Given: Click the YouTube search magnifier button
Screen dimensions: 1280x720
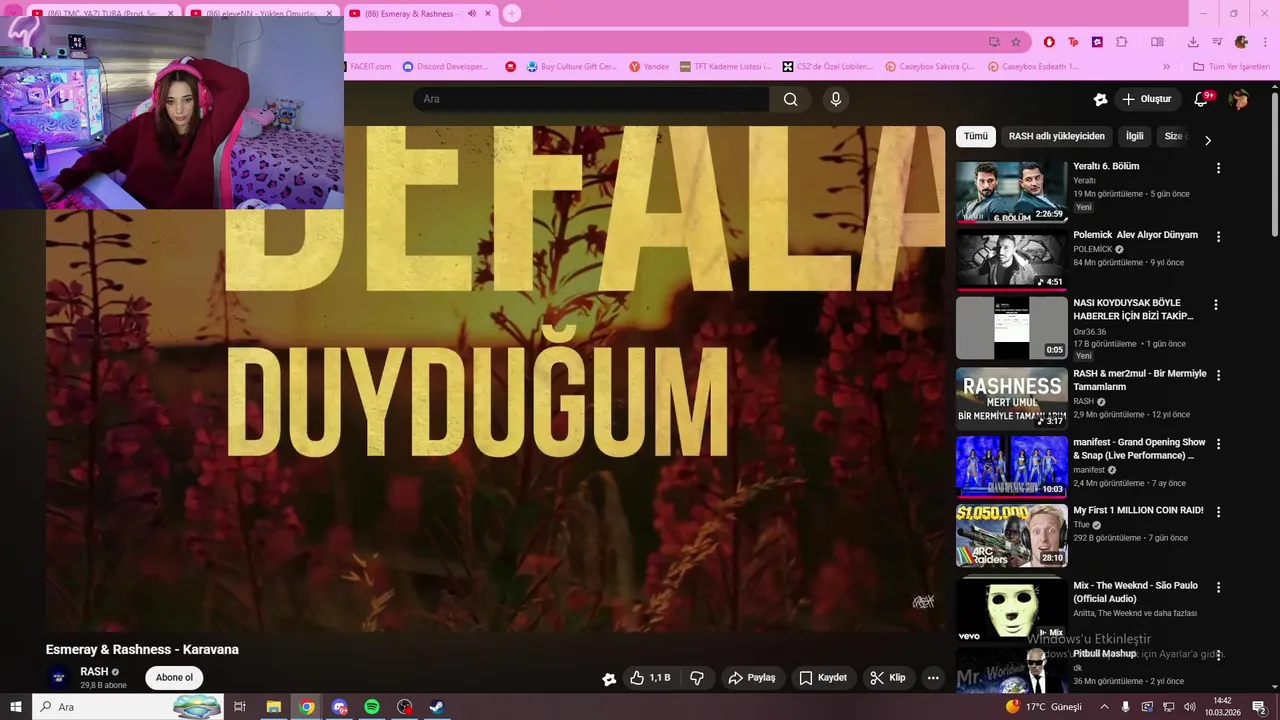Looking at the screenshot, I should 790,99.
